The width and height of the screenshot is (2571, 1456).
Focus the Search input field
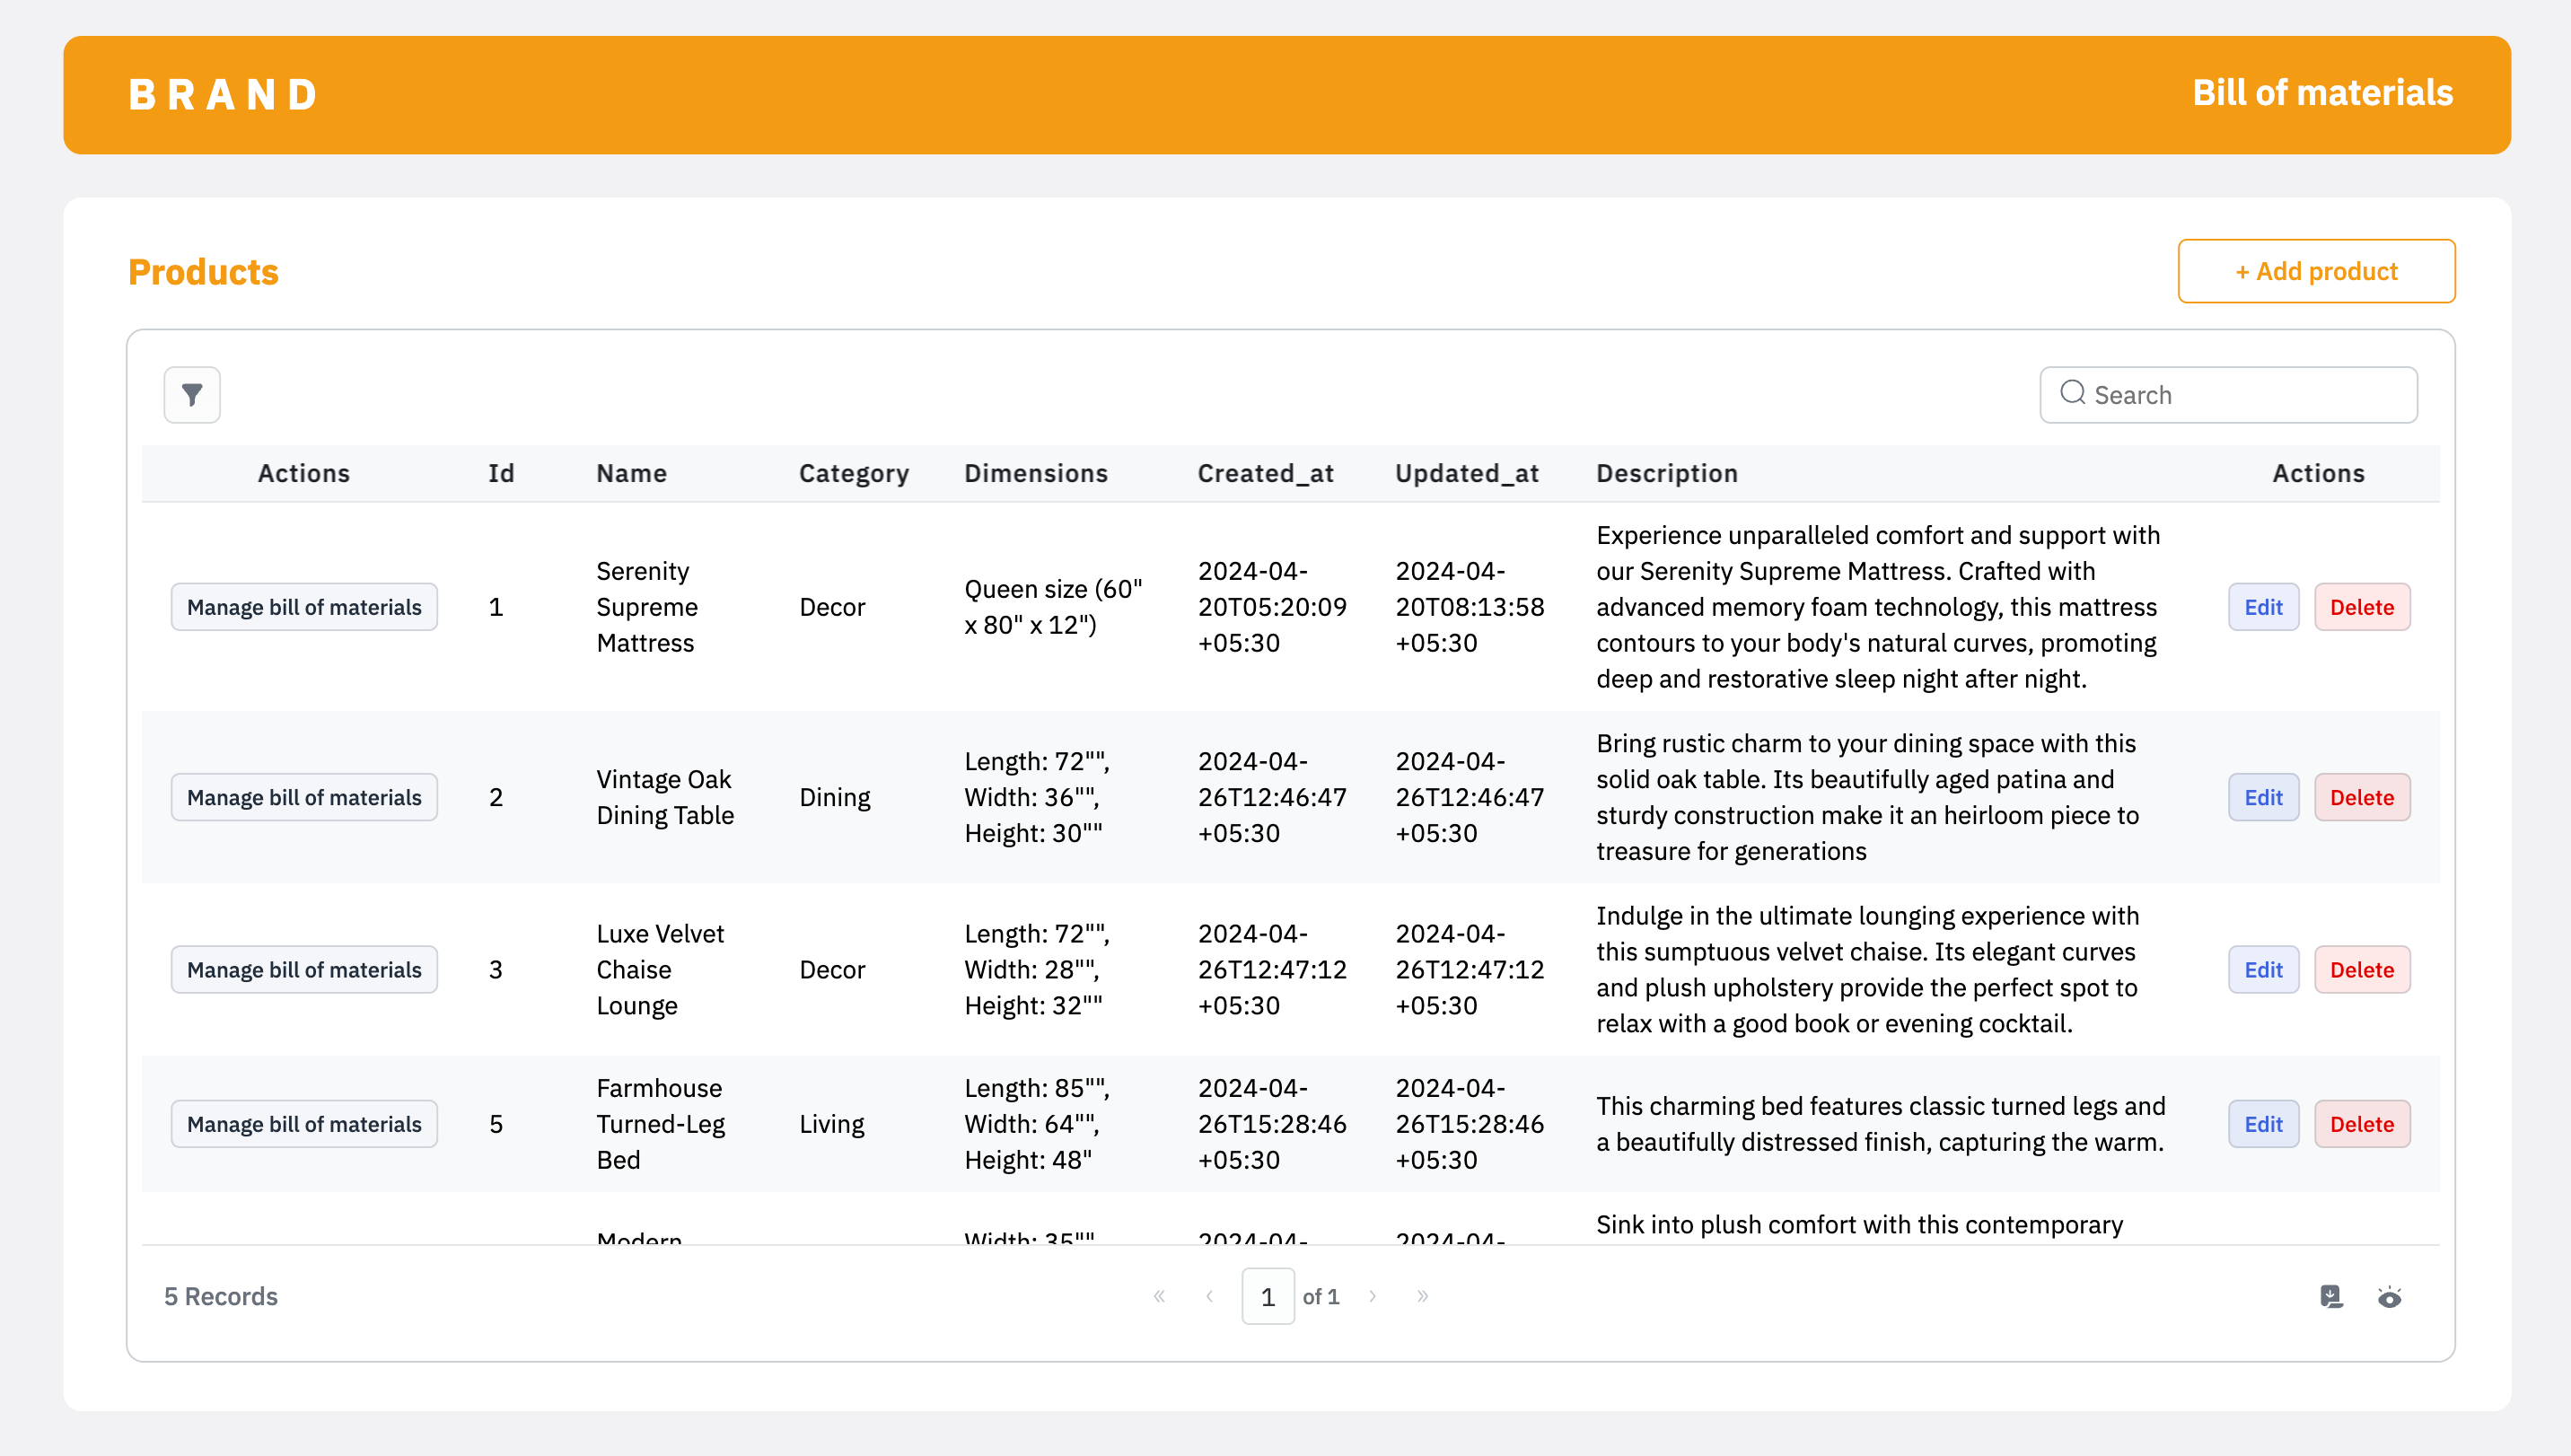coord(2248,395)
